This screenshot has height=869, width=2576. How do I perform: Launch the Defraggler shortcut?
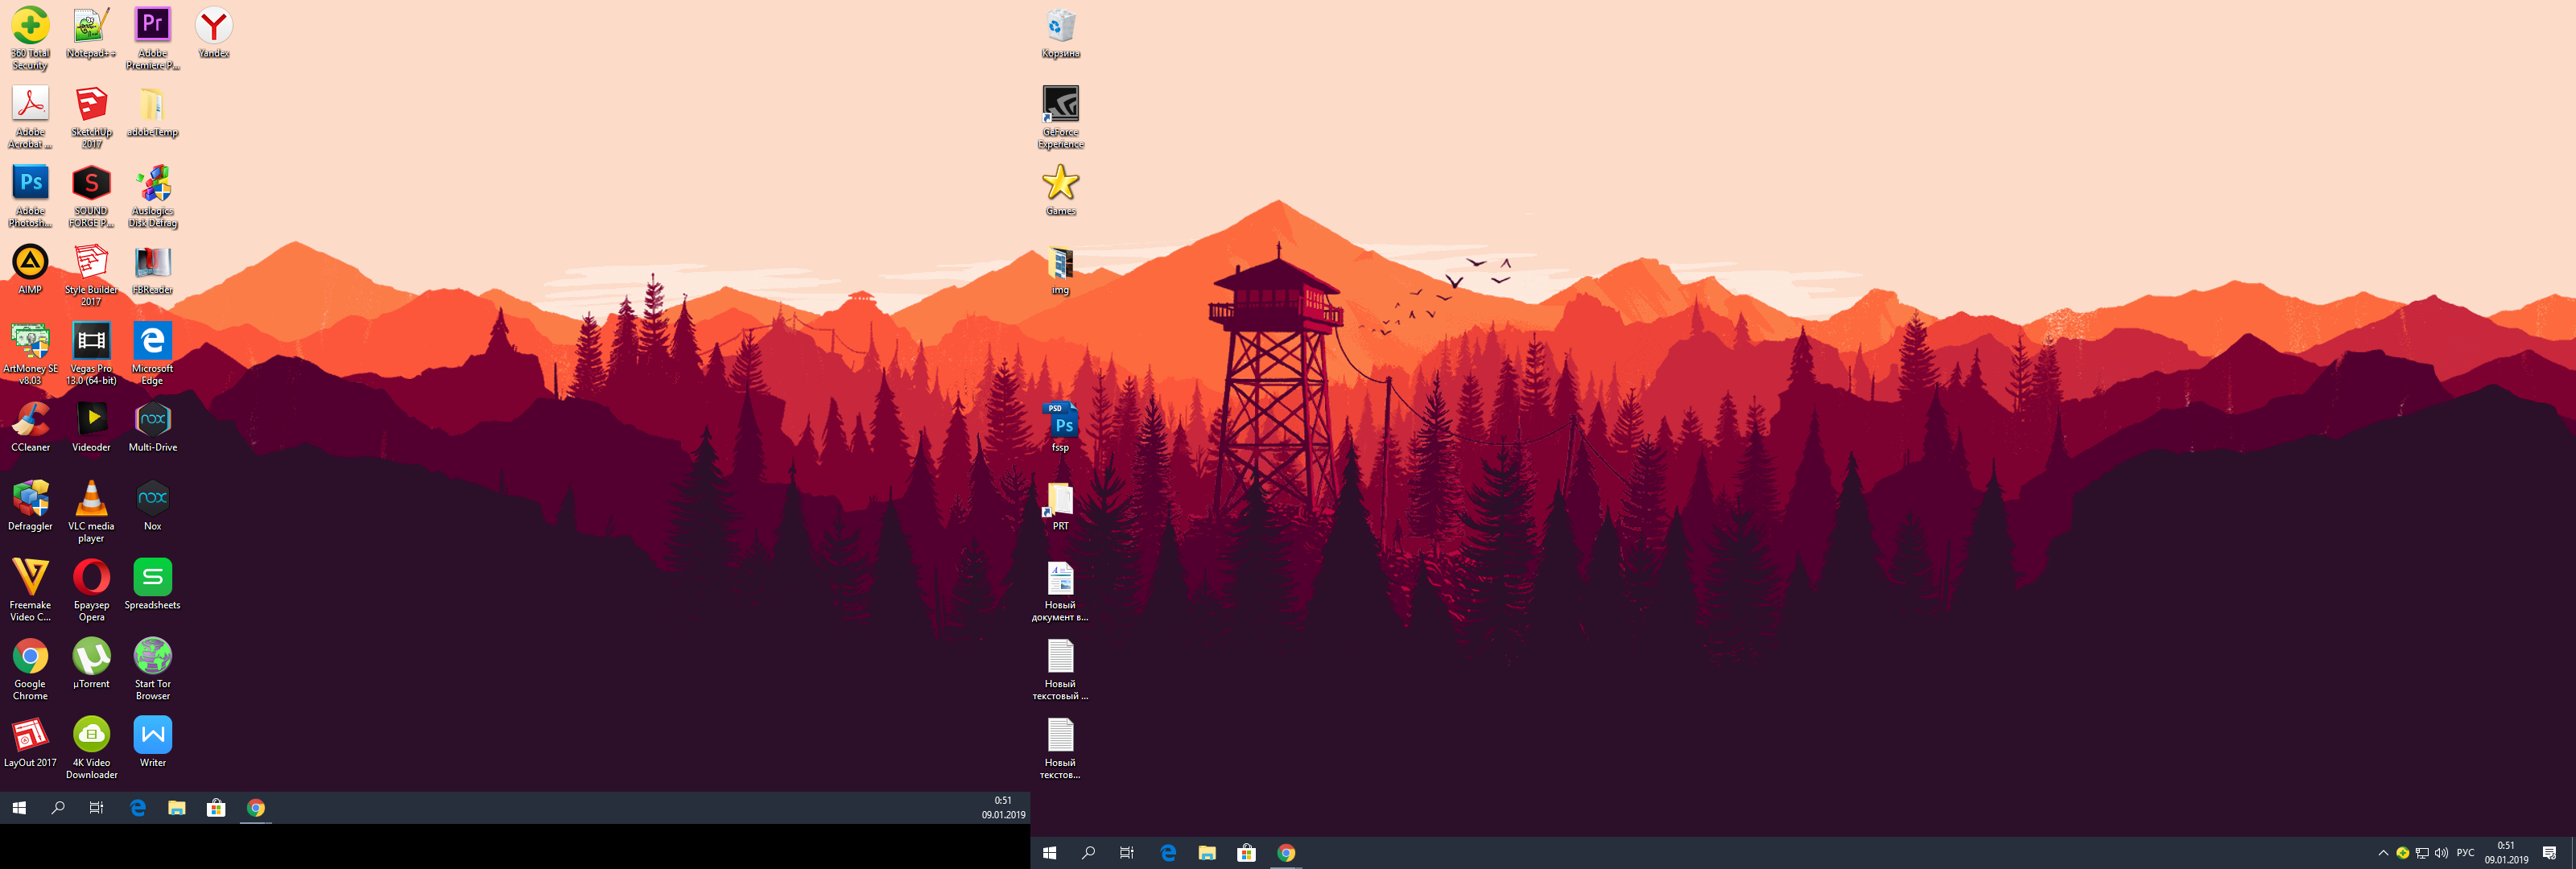(x=30, y=506)
